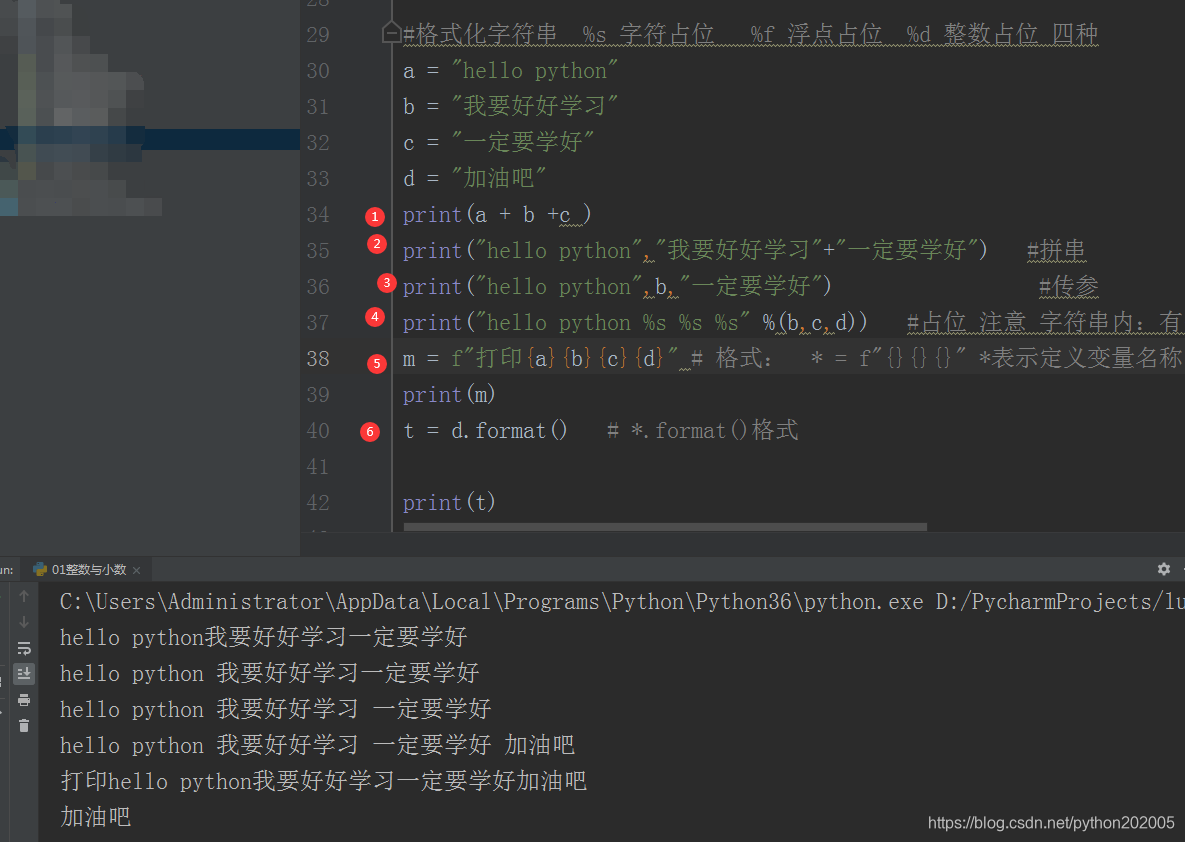Image resolution: width=1185 pixels, height=842 pixels.
Task: Click the '# *.format()格式' comment on line 40
Action: click(703, 431)
